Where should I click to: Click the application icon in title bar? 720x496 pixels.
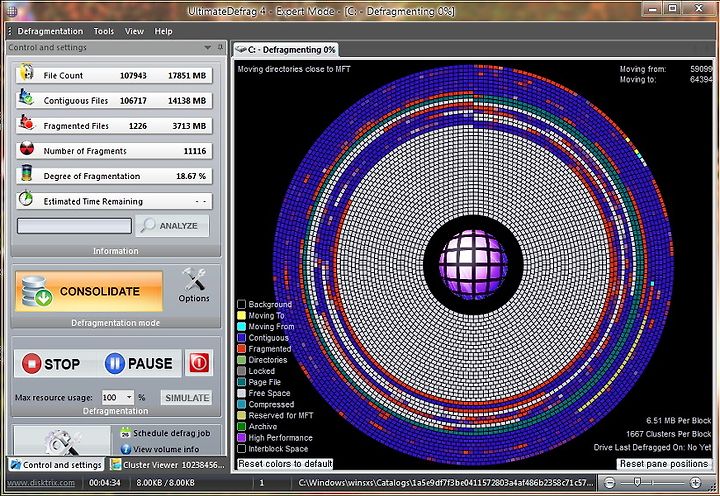[x=11, y=11]
